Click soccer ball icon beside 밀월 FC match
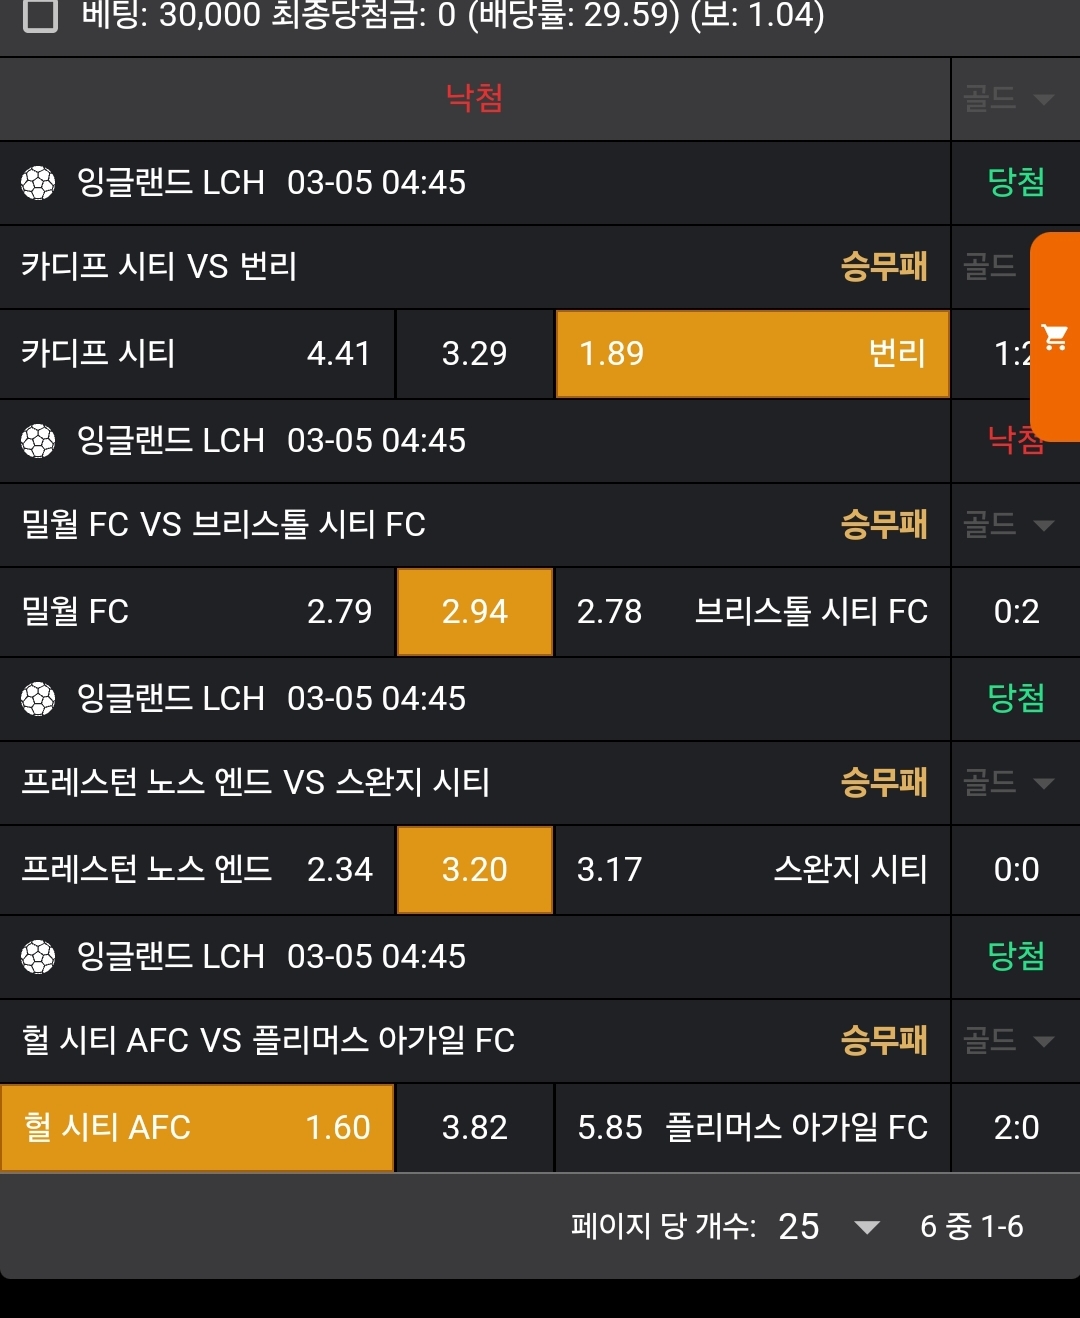This screenshot has width=1080, height=1318. tap(38, 441)
